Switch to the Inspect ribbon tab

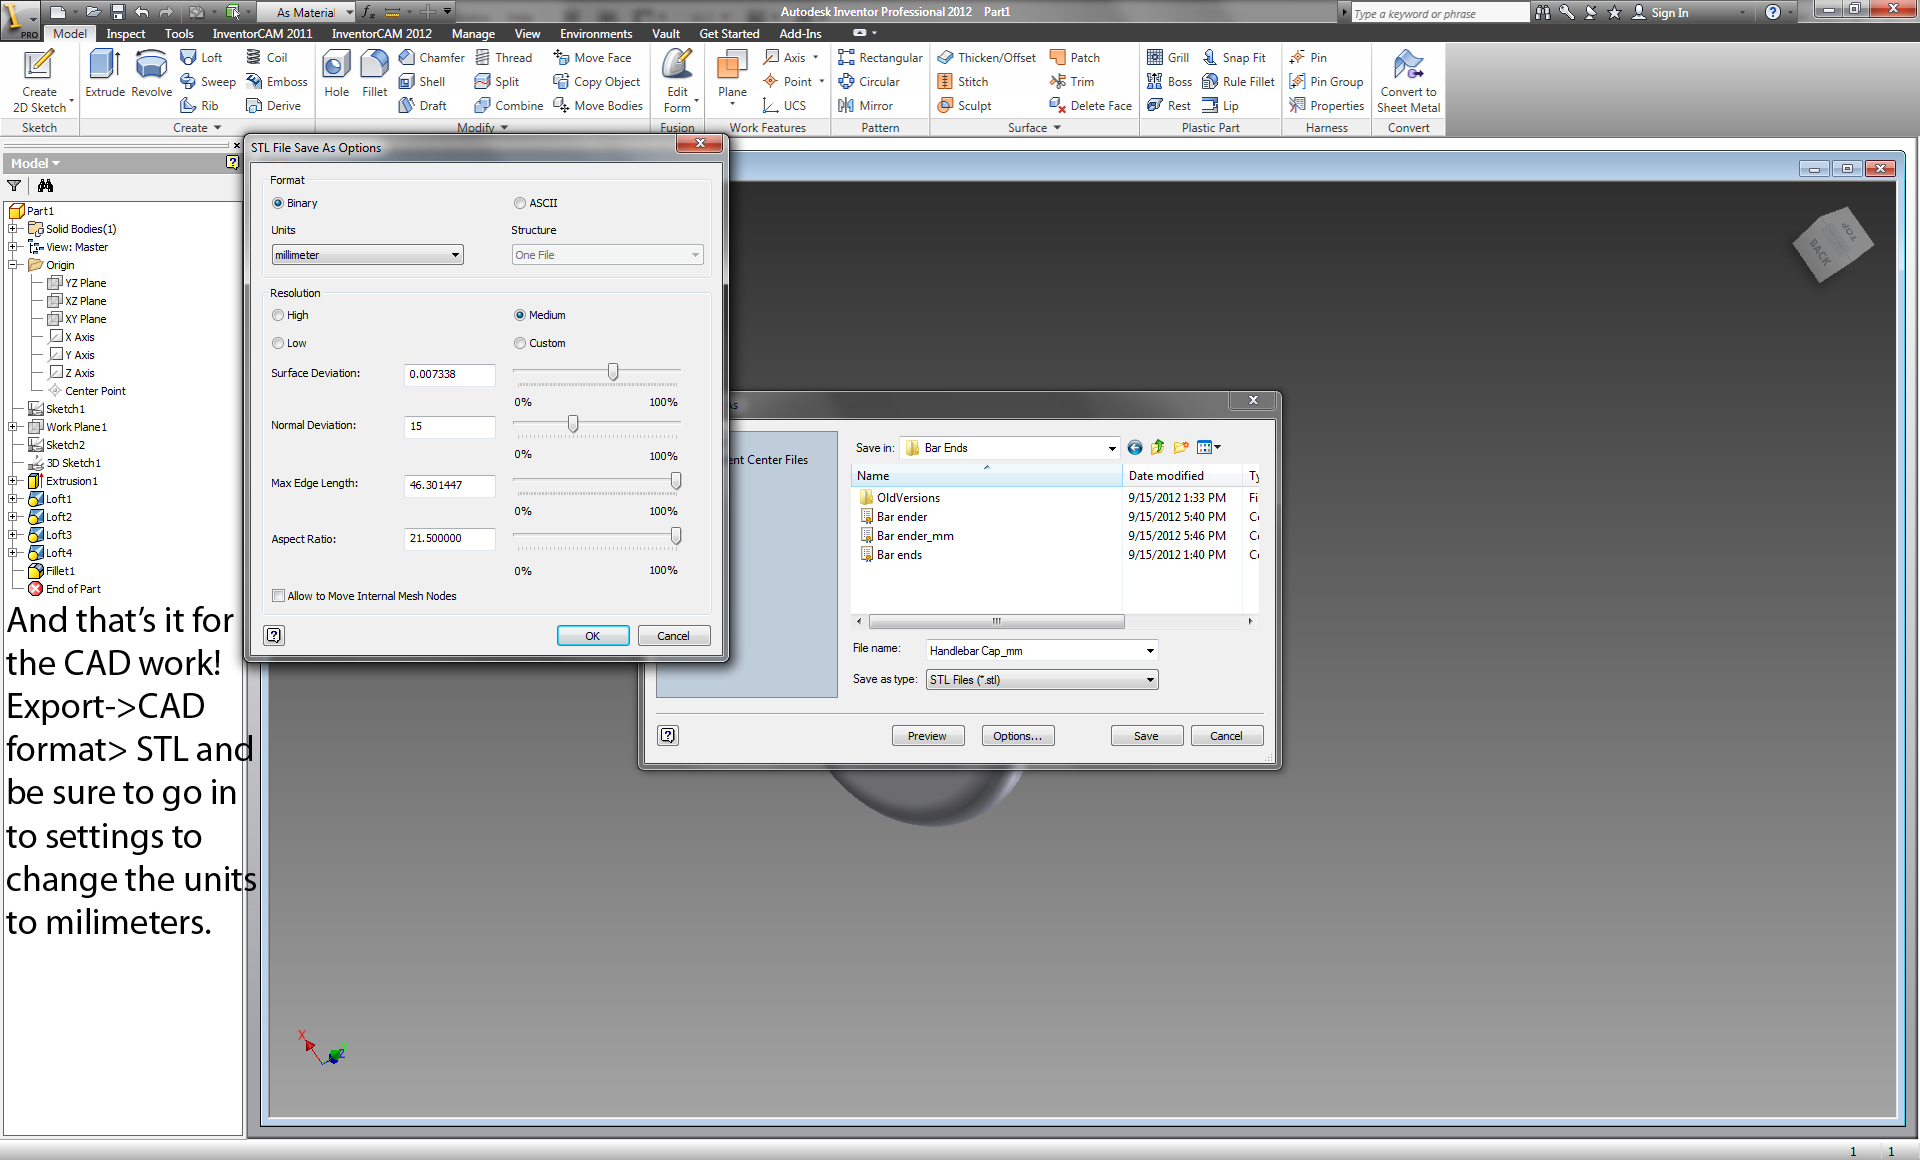(126, 34)
